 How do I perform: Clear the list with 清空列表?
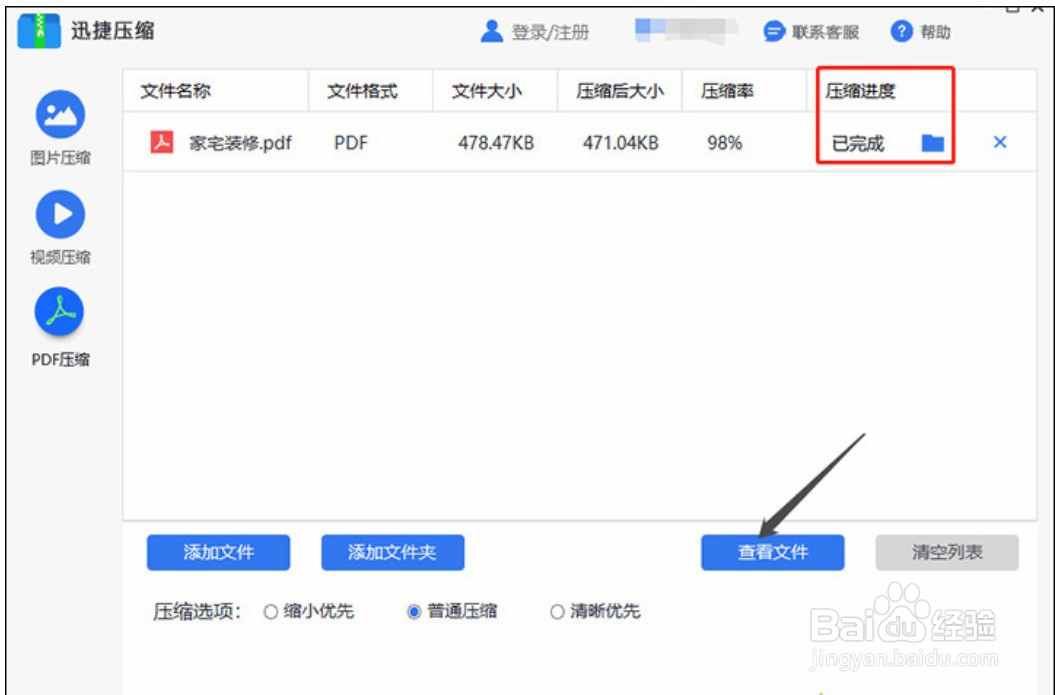(945, 552)
